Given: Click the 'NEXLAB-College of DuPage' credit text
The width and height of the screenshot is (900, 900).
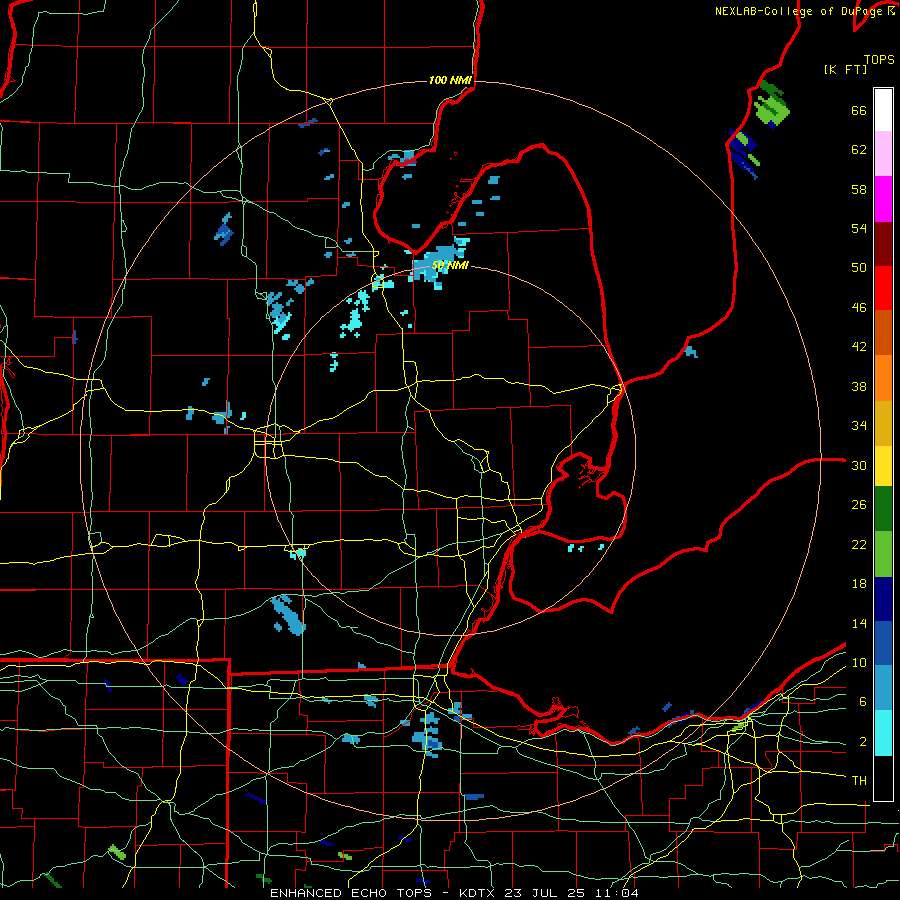Looking at the screenshot, I should coord(797,11).
